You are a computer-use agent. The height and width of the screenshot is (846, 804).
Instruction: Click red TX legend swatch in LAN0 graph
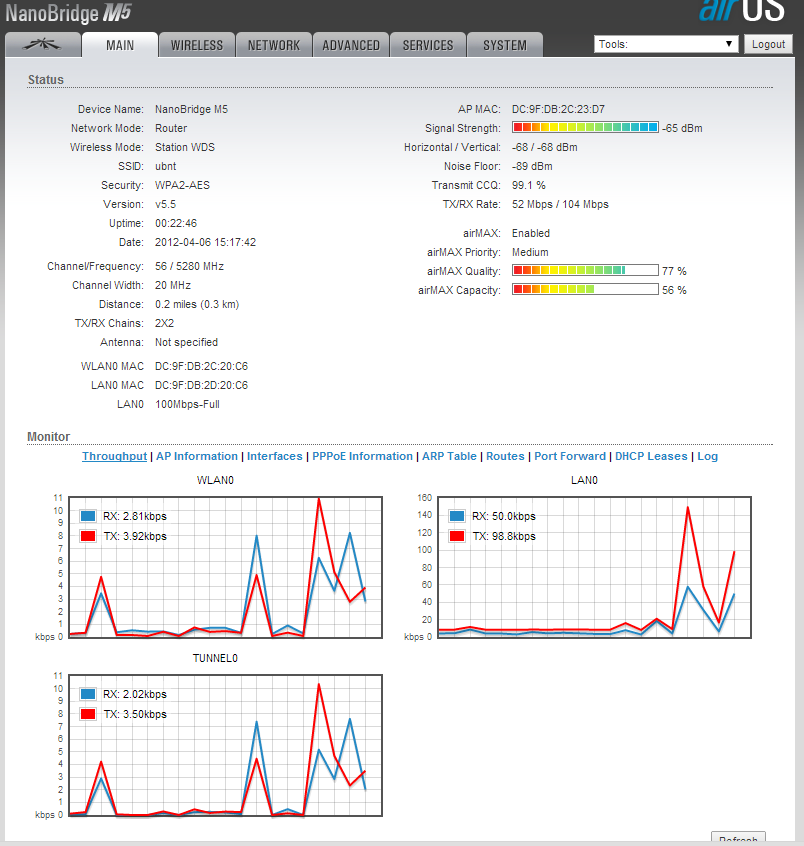457,536
